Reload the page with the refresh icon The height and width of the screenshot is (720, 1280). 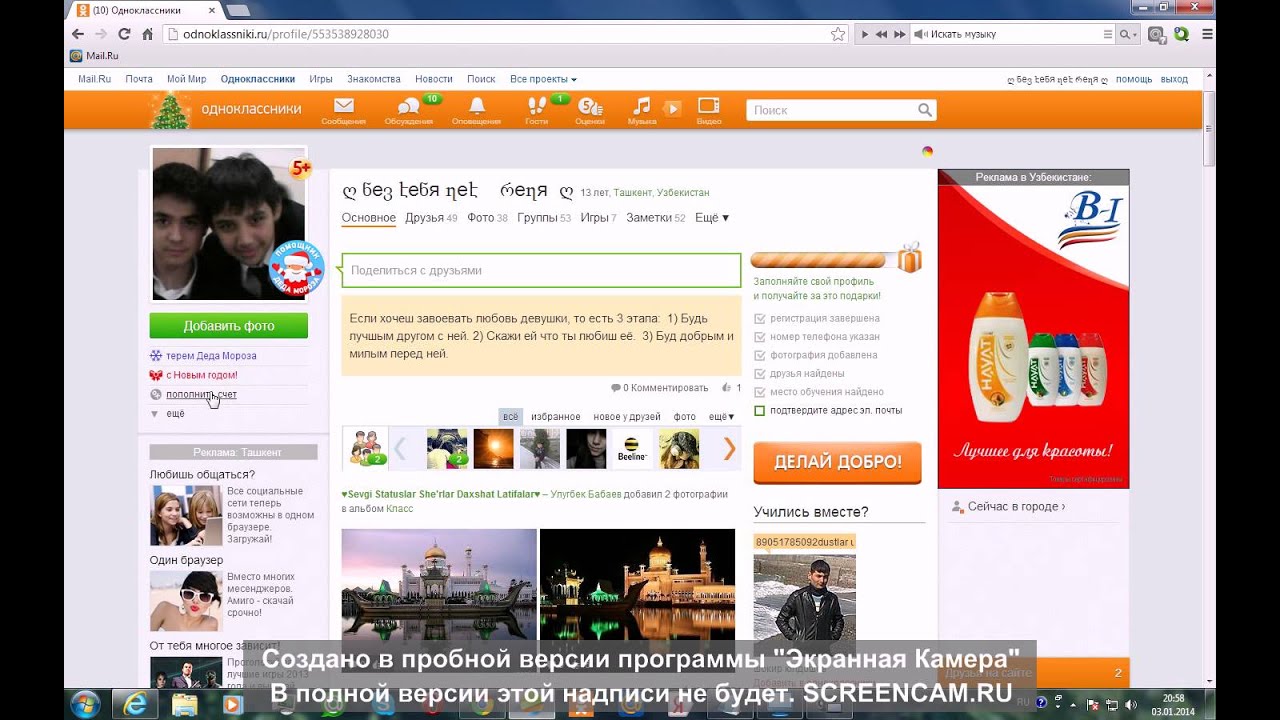click(124, 34)
